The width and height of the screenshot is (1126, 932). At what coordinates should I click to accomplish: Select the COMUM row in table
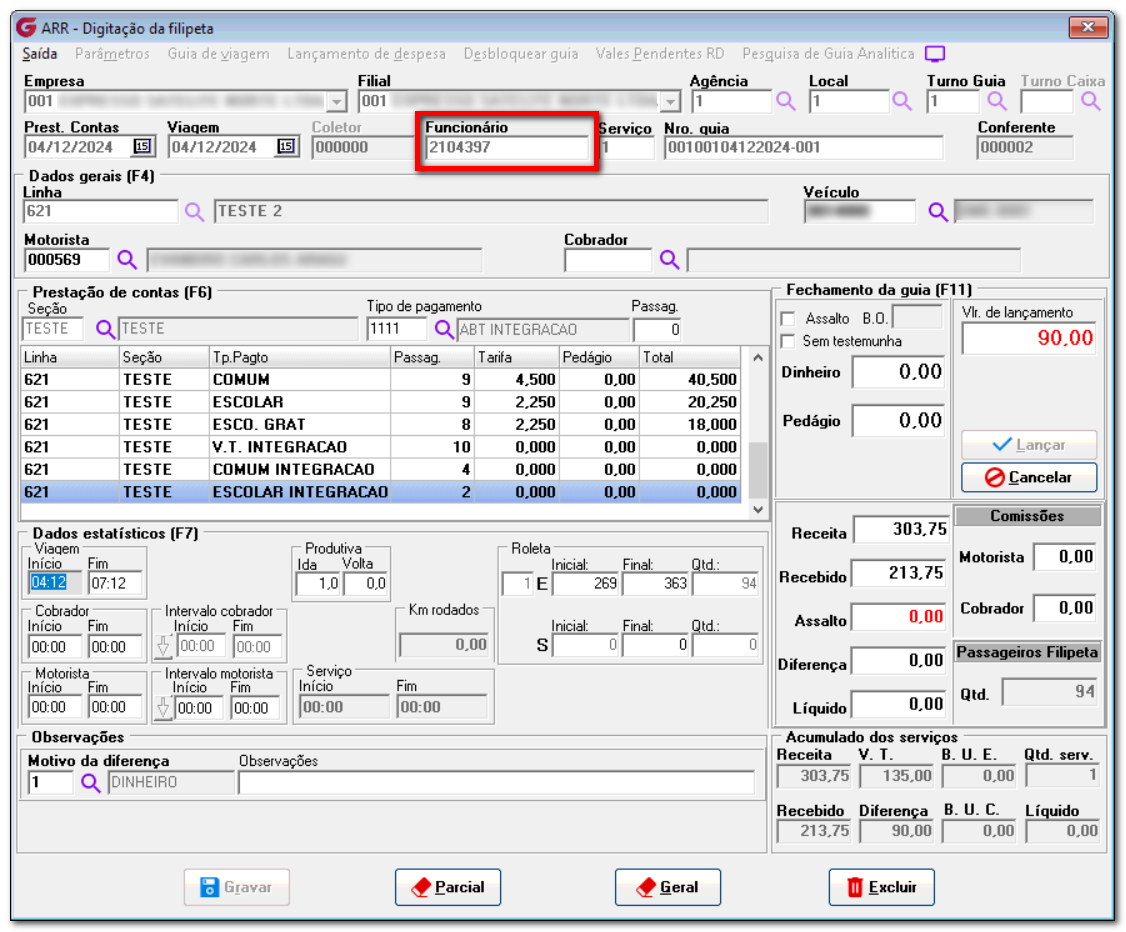tap(381, 380)
